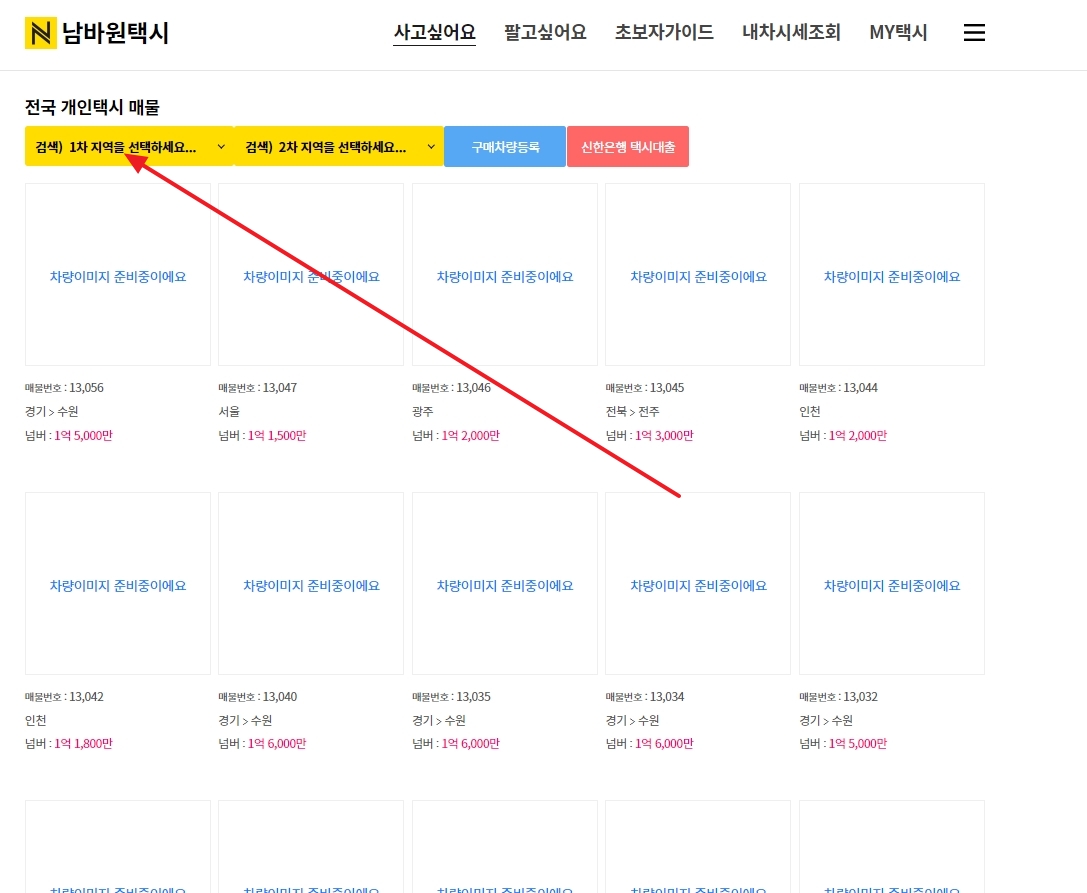This screenshot has height=893, width=1087.
Task: Open the 사고싶어요 menu
Action: 434,33
